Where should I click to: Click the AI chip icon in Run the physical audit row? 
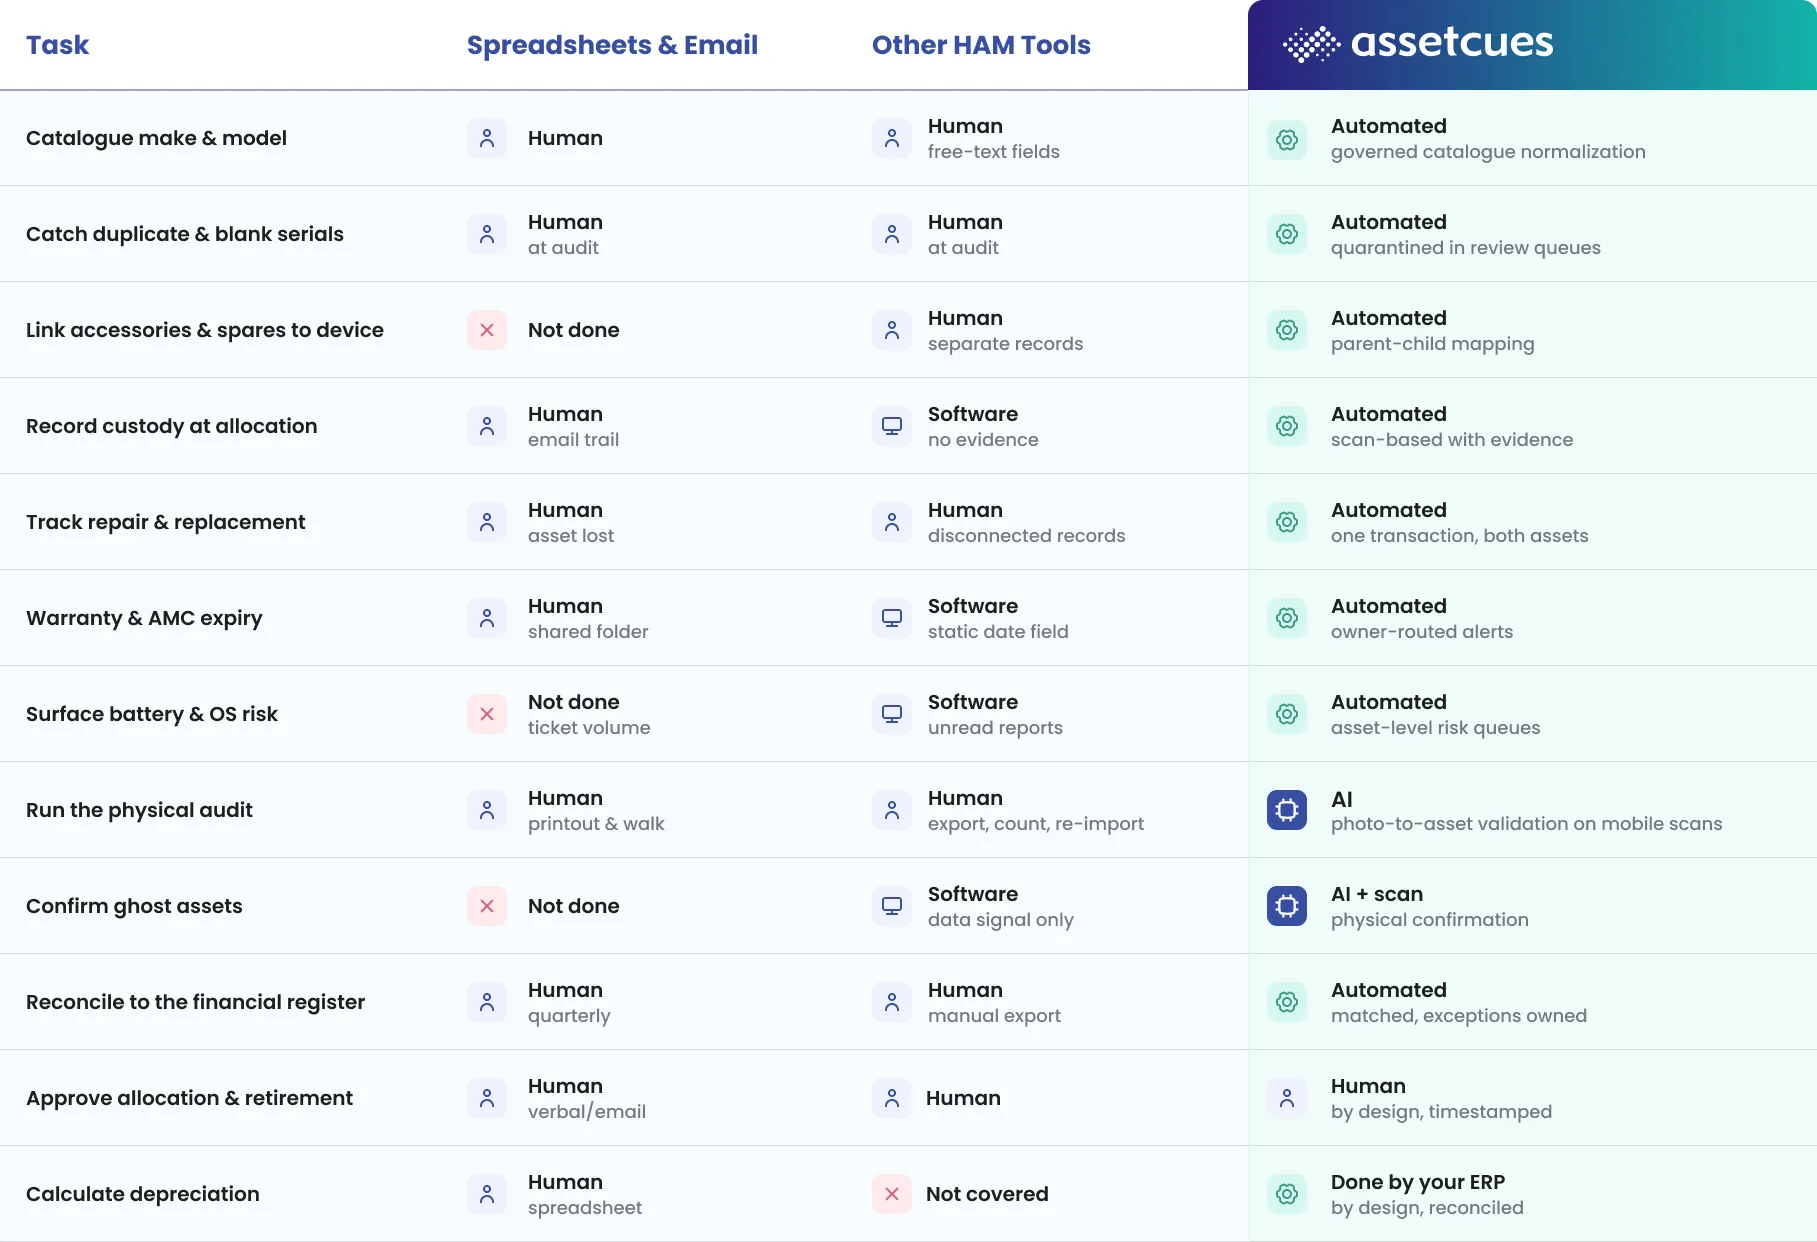[1287, 810]
